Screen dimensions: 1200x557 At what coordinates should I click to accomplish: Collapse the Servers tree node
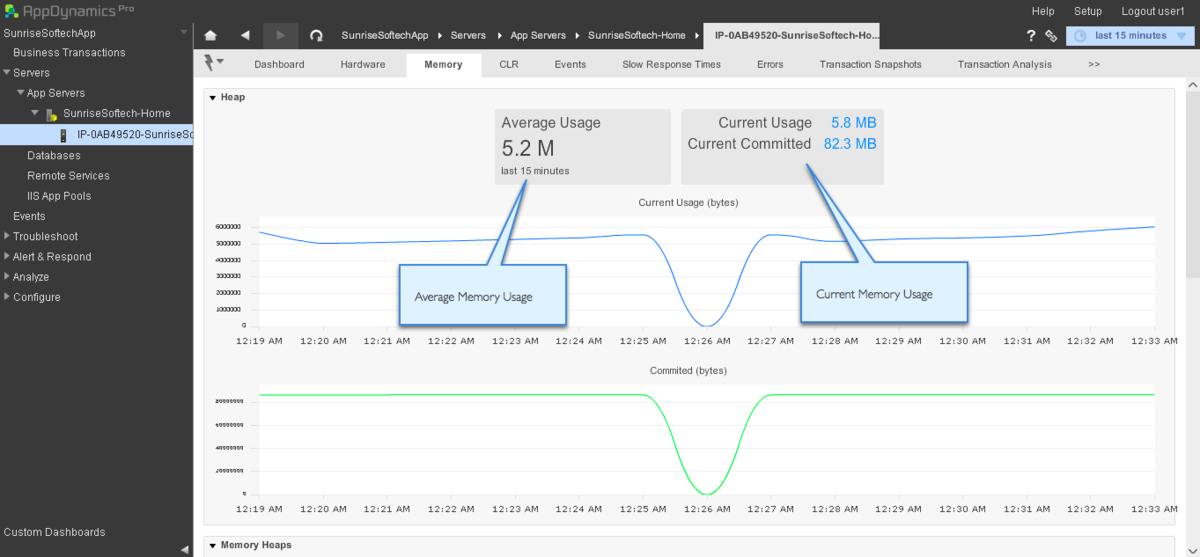(7, 72)
